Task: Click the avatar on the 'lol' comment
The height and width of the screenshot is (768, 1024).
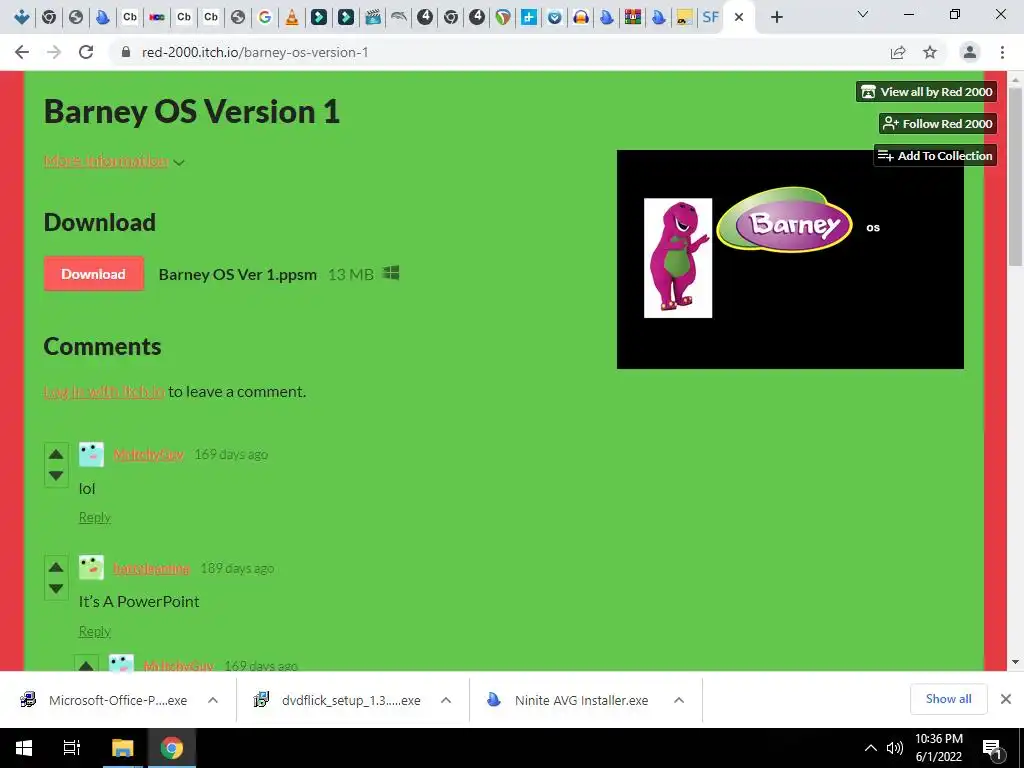Action: [91, 454]
